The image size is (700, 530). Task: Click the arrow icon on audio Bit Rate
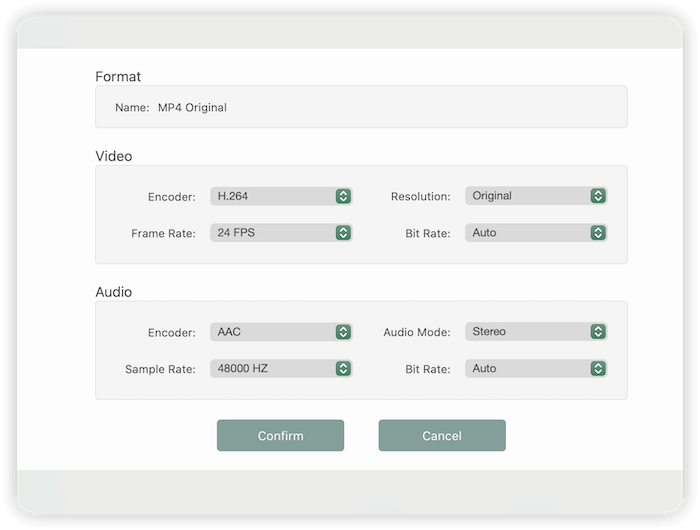click(598, 369)
